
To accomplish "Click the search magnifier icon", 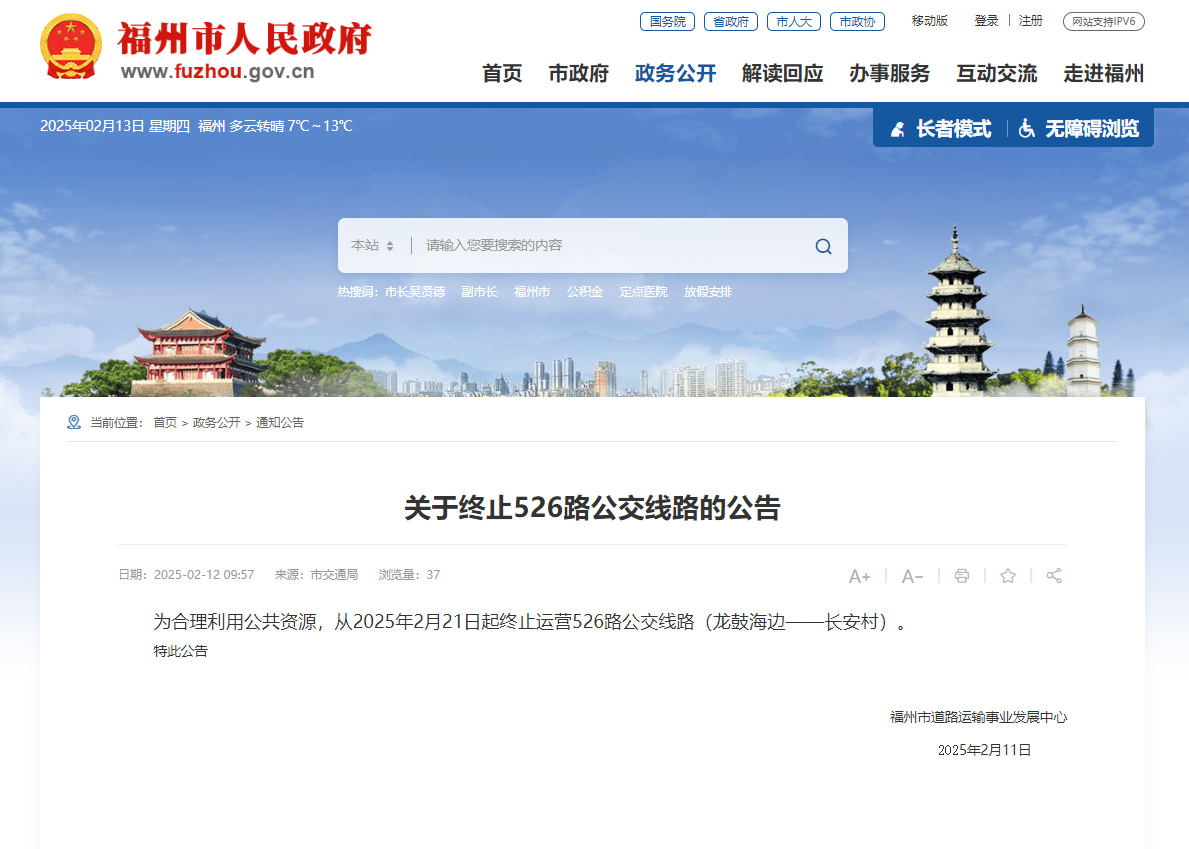I will point(823,246).
